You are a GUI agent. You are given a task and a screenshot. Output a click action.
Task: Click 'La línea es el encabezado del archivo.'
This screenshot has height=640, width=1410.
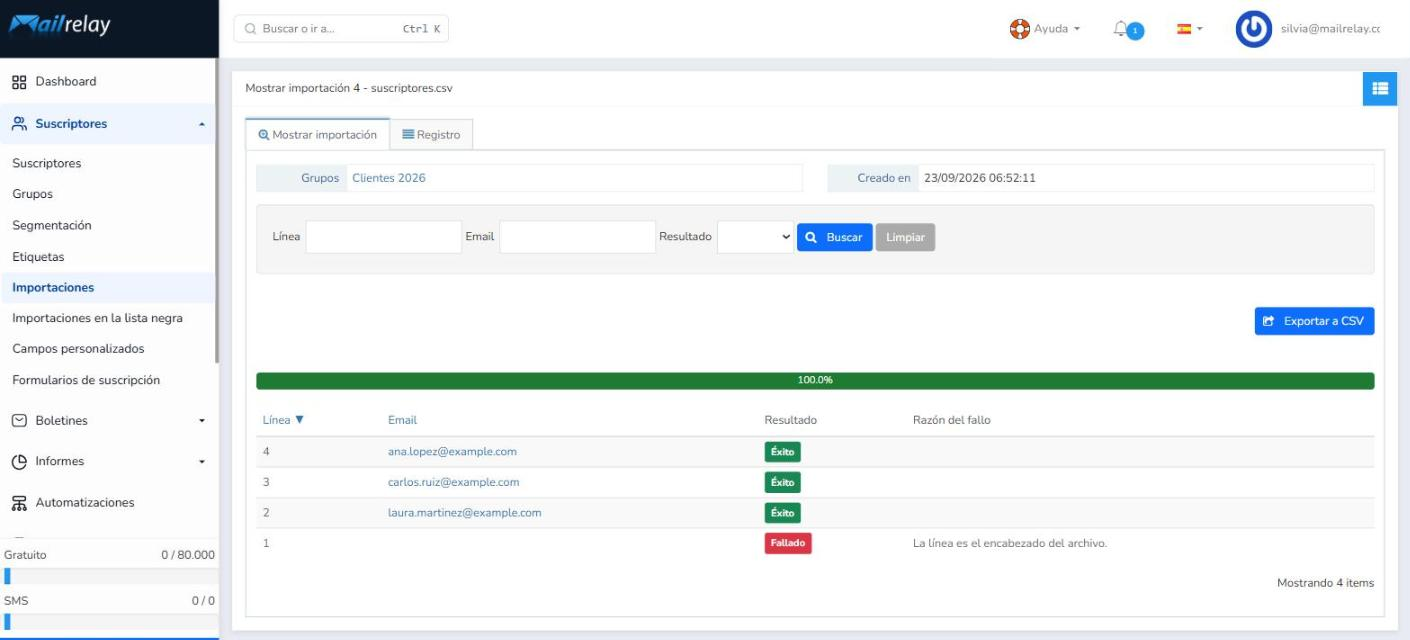(x=1010, y=544)
